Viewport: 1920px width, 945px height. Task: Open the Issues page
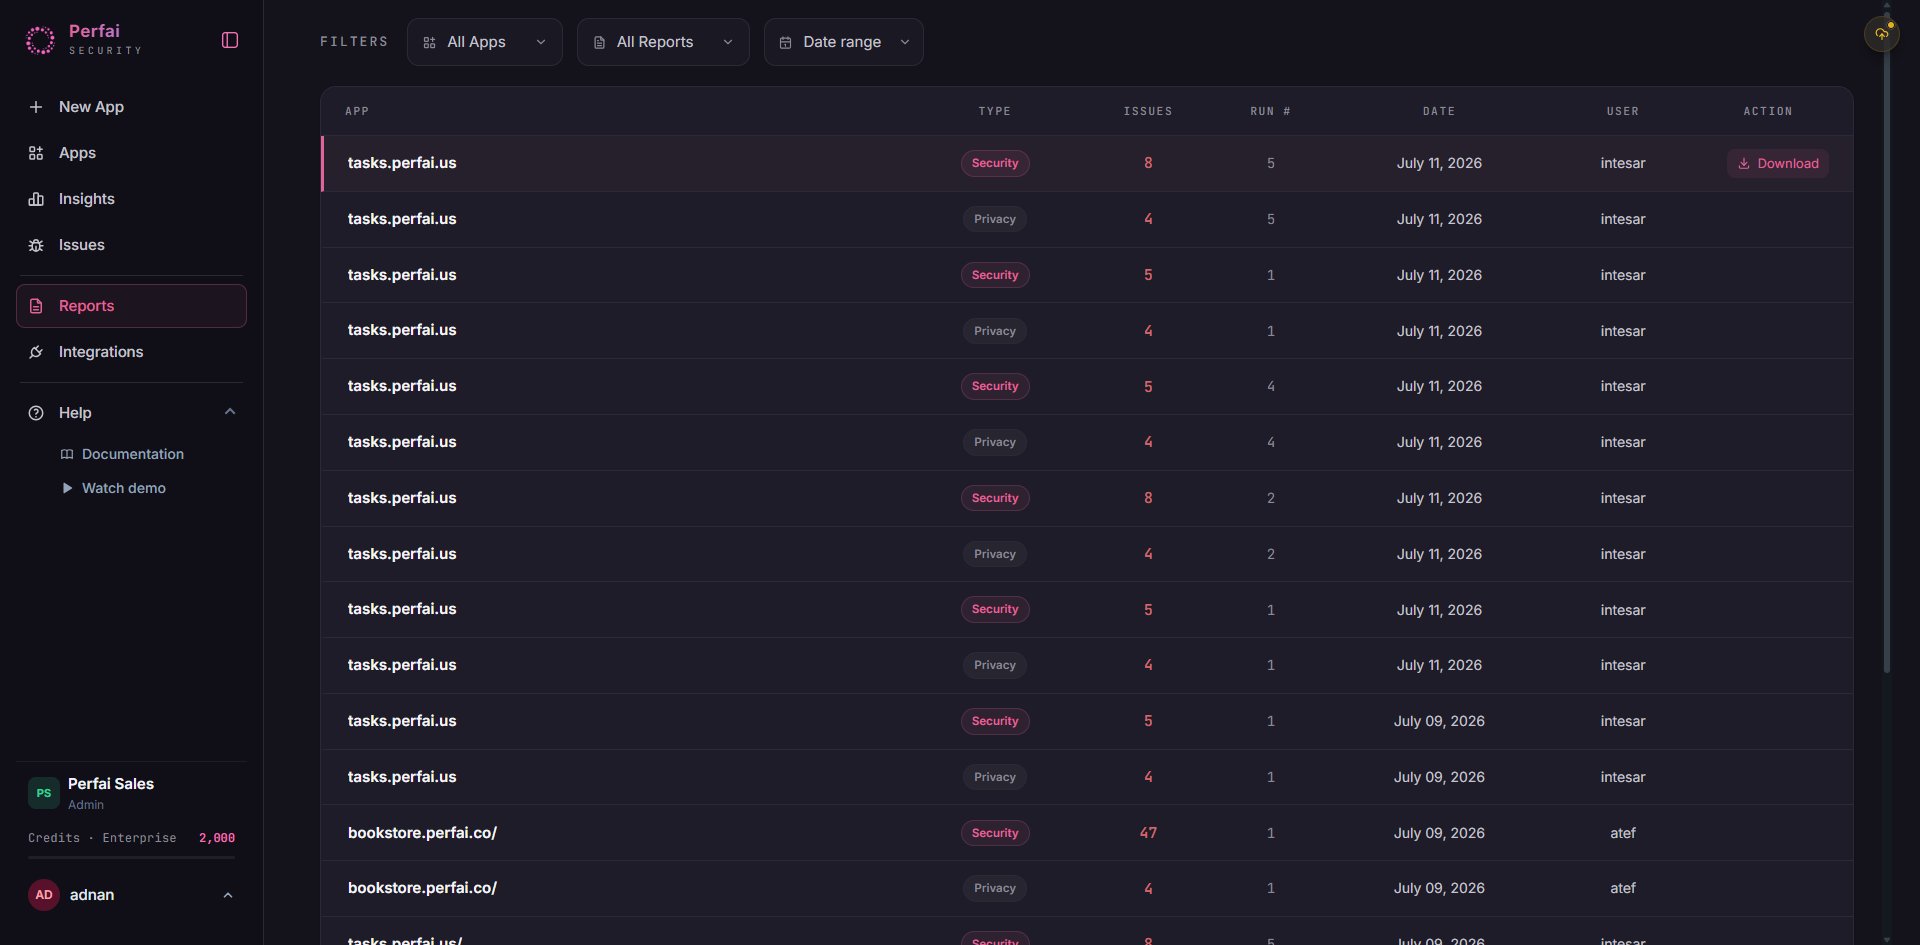pos(131,245)
